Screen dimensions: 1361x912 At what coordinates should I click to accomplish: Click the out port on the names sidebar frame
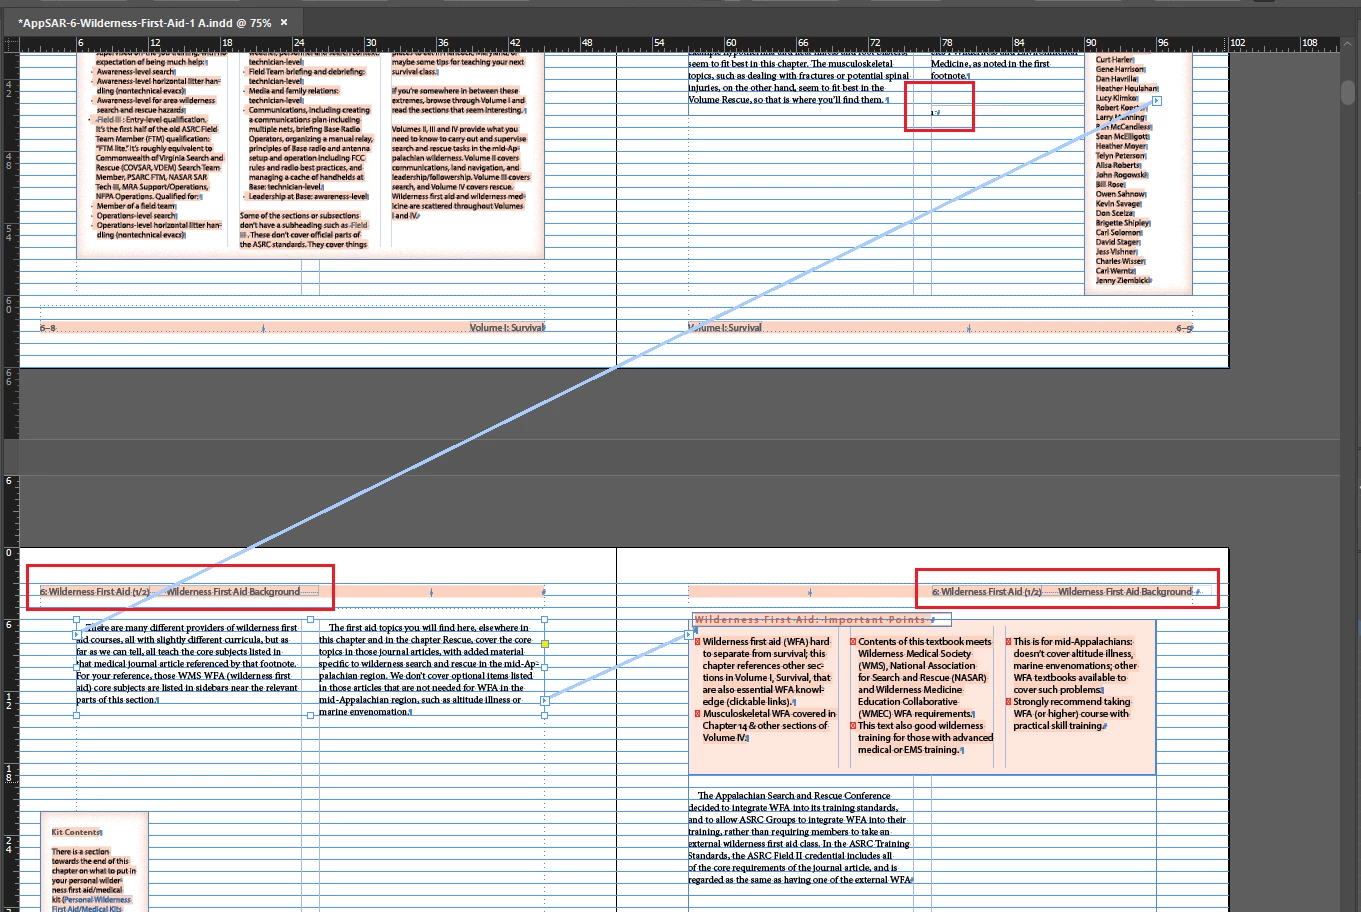[x=1157, y=101]
